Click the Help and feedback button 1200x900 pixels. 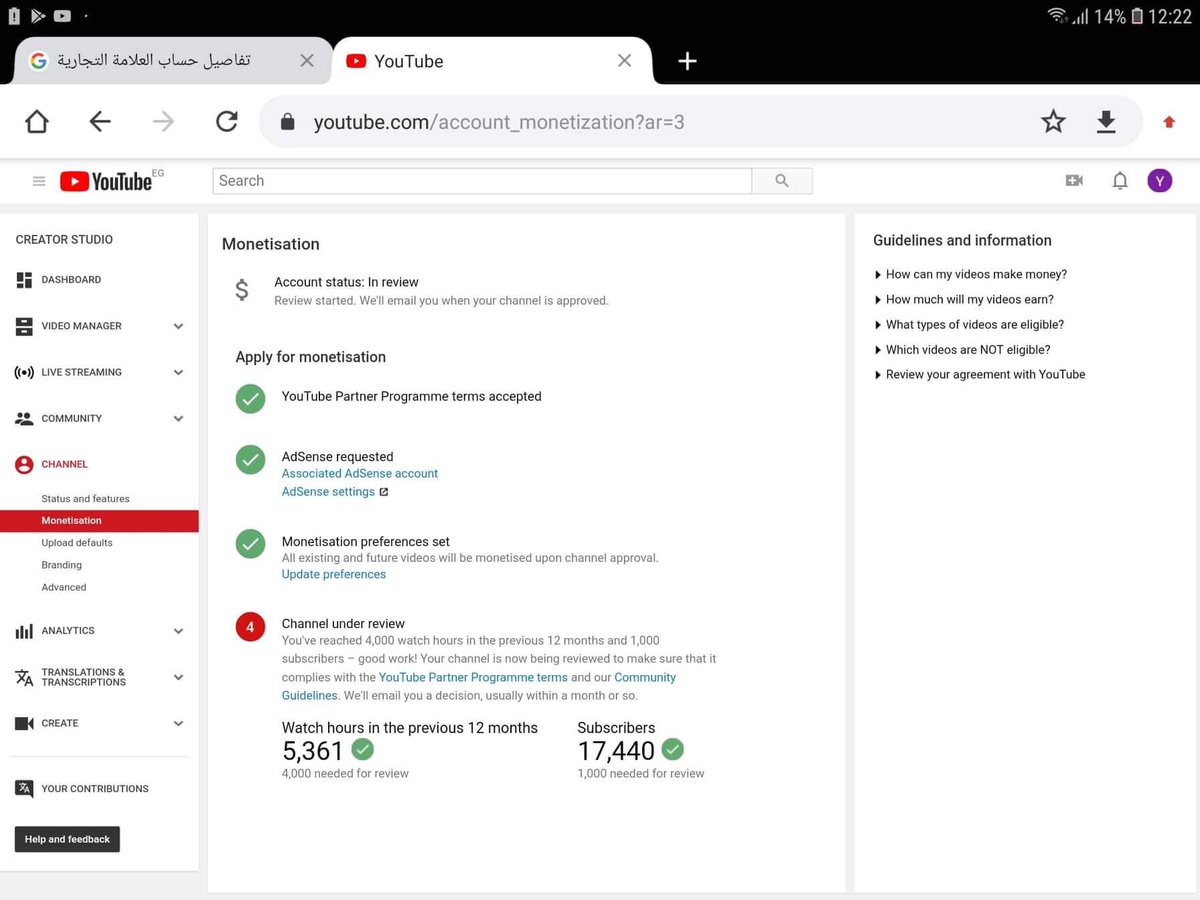67,839
